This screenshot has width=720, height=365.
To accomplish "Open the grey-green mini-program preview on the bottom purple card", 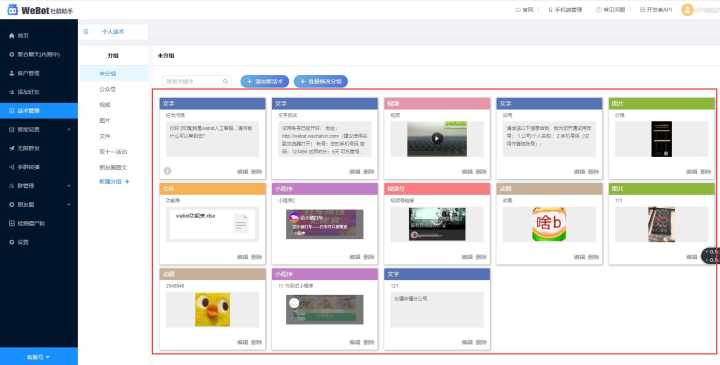I will click(x=325, y=309).
